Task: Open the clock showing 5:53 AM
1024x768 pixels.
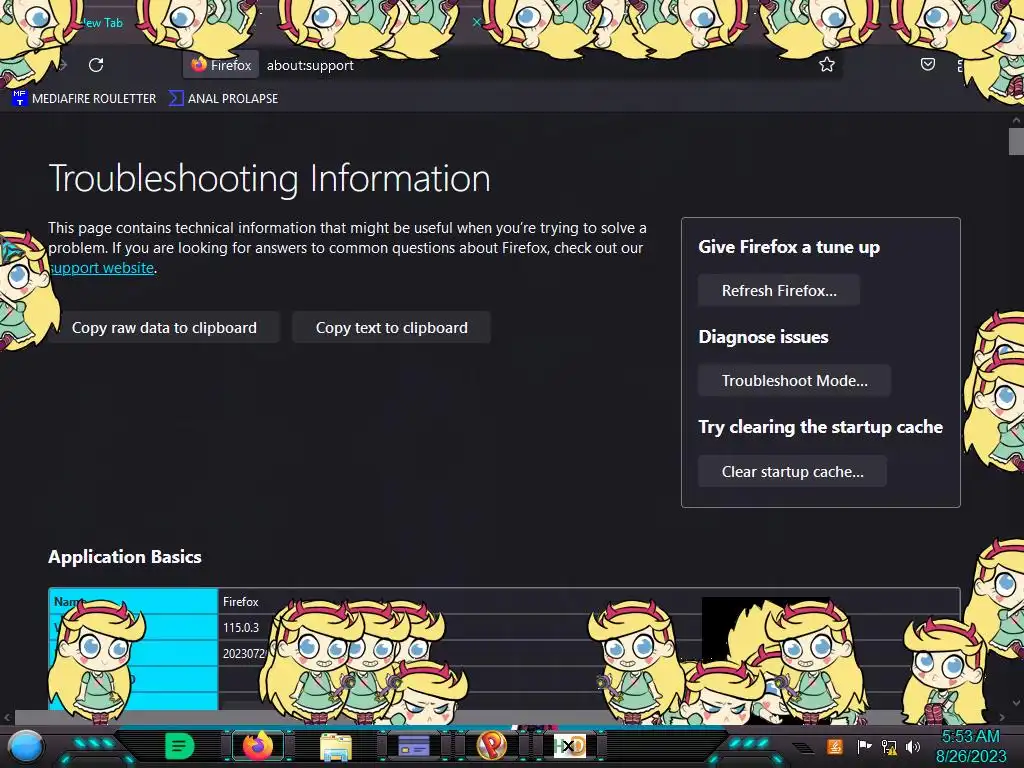Action: pos(971,746)
